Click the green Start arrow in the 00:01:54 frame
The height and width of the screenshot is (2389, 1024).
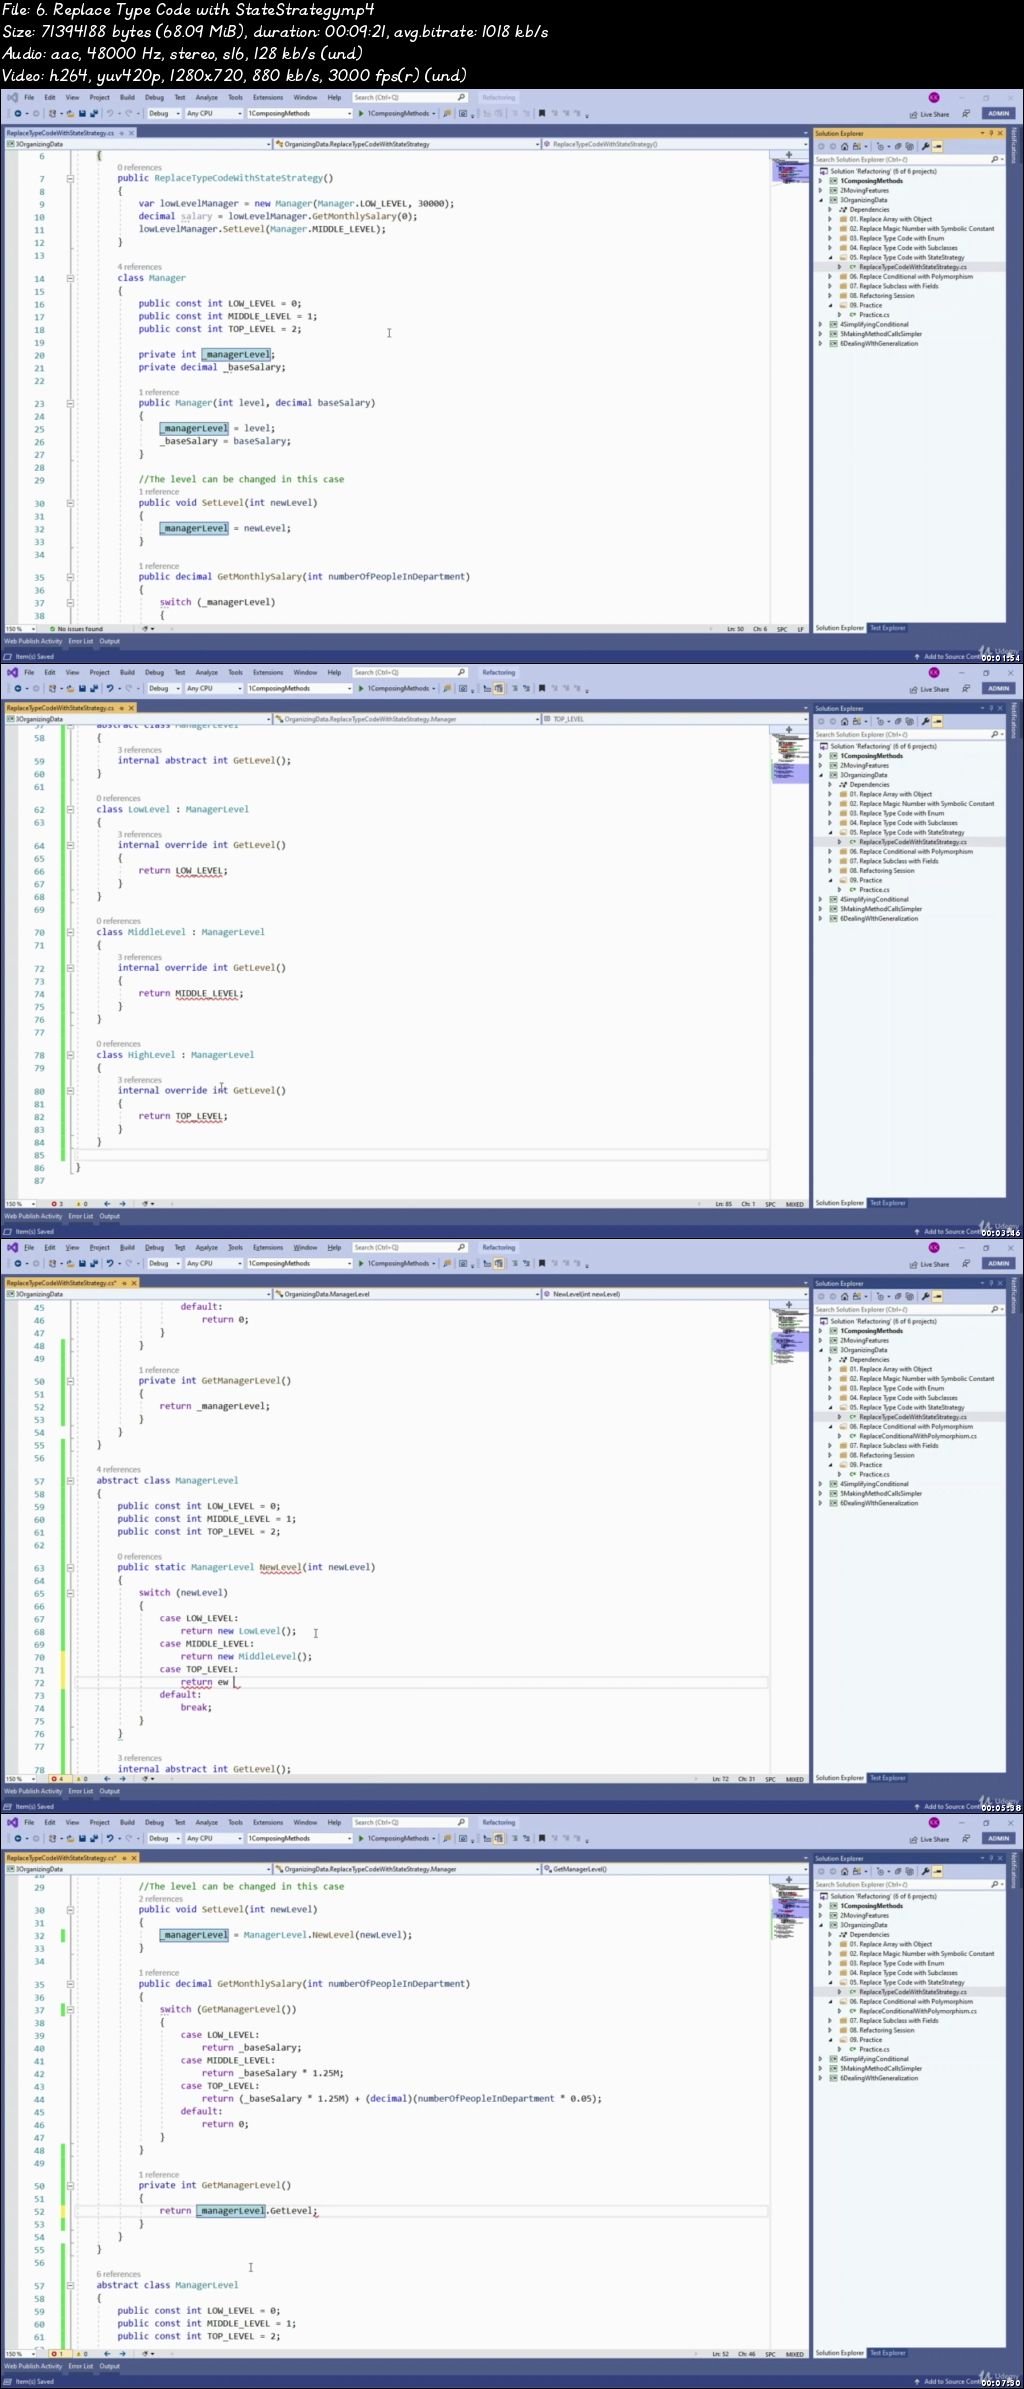click(x=361, y=113)
